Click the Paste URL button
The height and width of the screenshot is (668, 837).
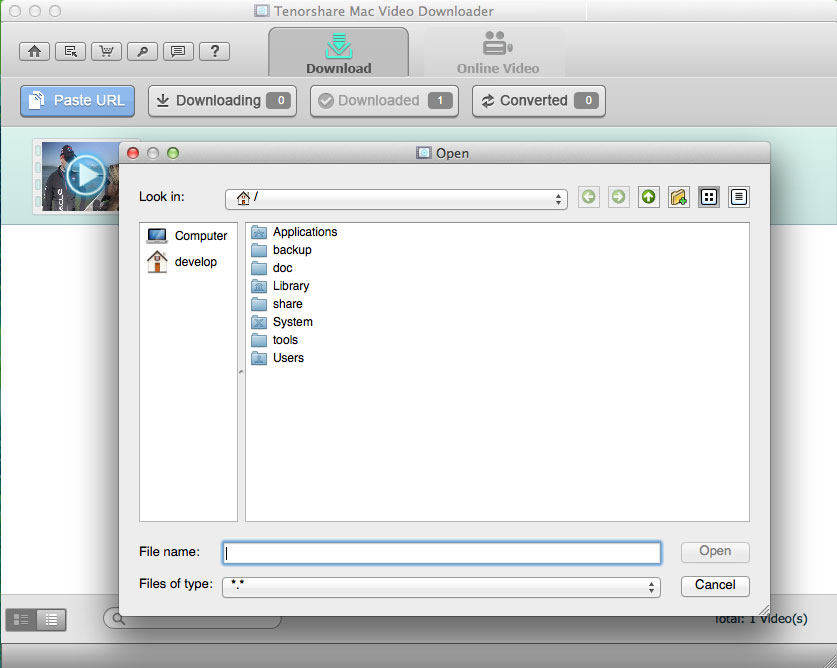pos(77,101)
